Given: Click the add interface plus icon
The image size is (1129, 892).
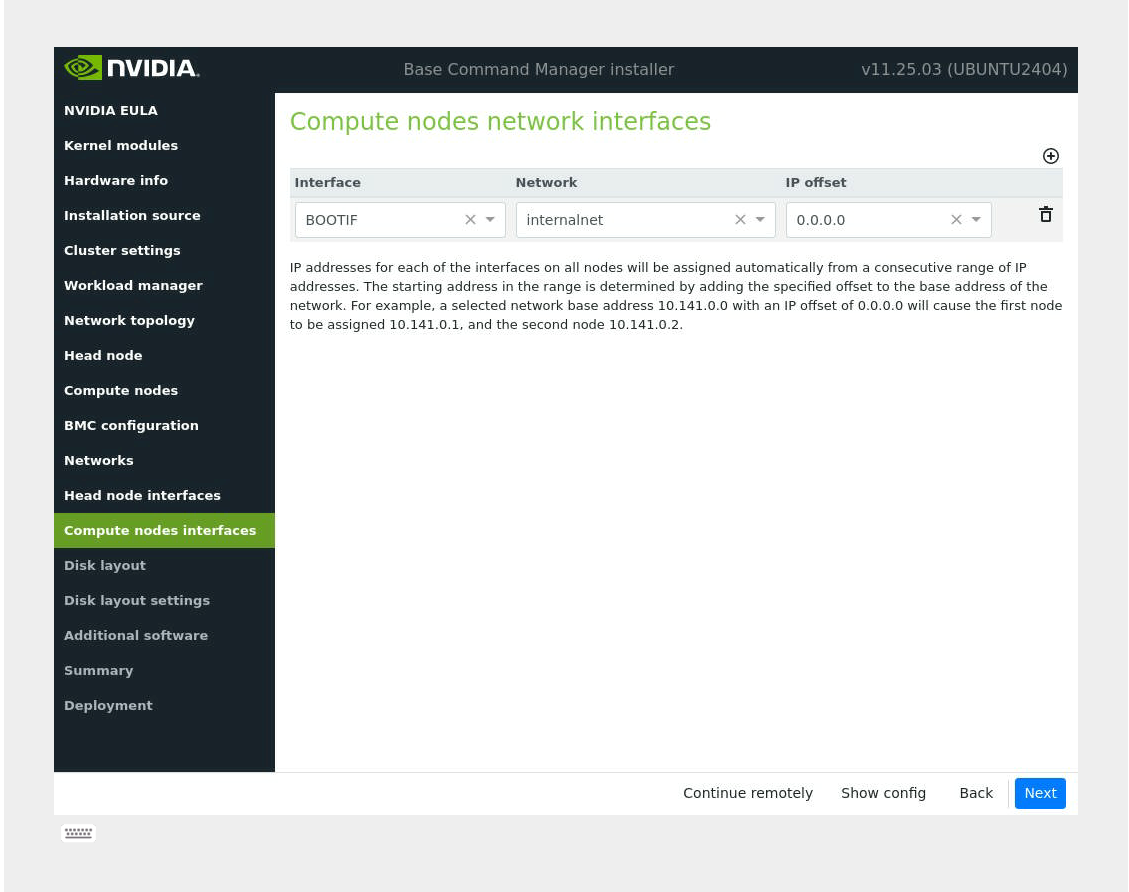Looking at the screenshot, I should 1050,156.
